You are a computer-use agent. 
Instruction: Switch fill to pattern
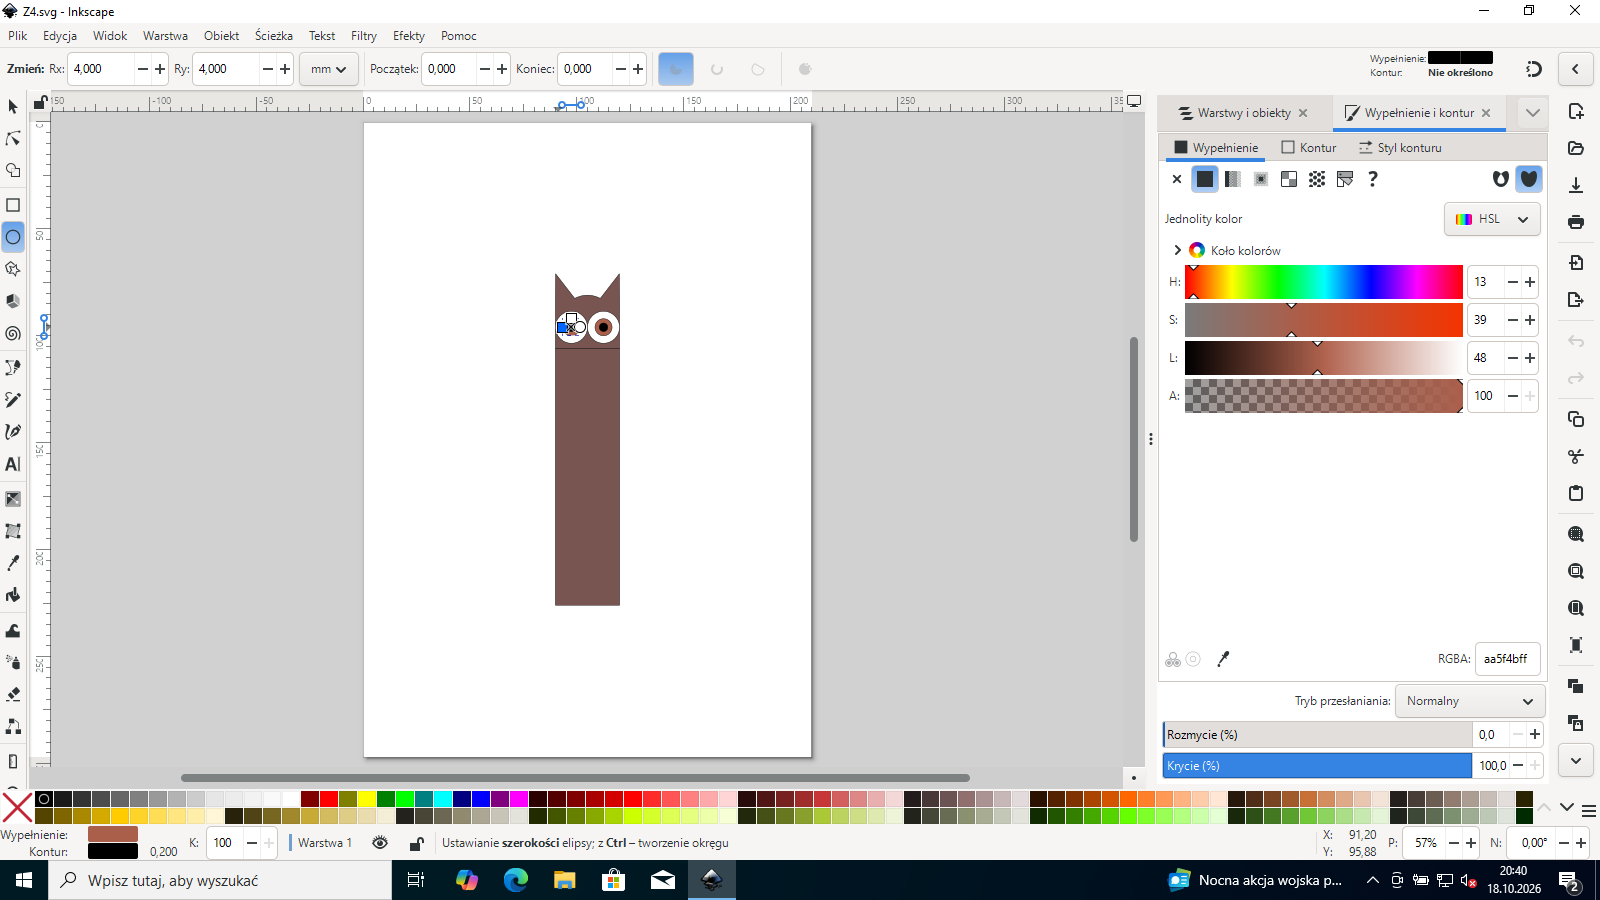[x=1317, y=179]
